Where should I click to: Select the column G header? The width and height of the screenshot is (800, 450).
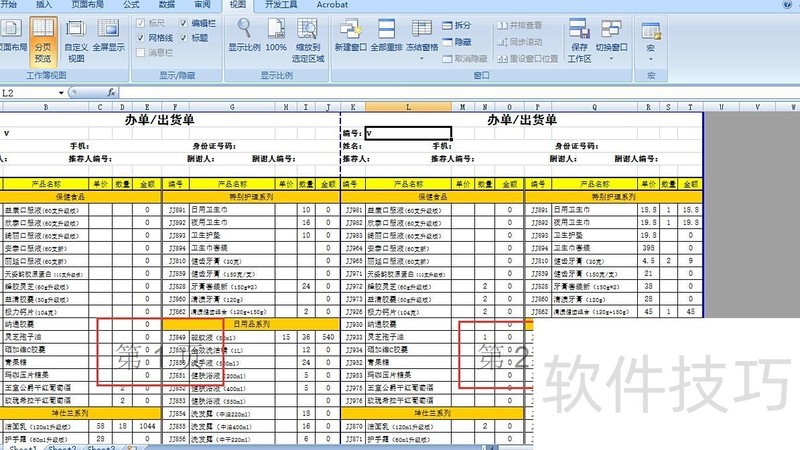point(232,107)
